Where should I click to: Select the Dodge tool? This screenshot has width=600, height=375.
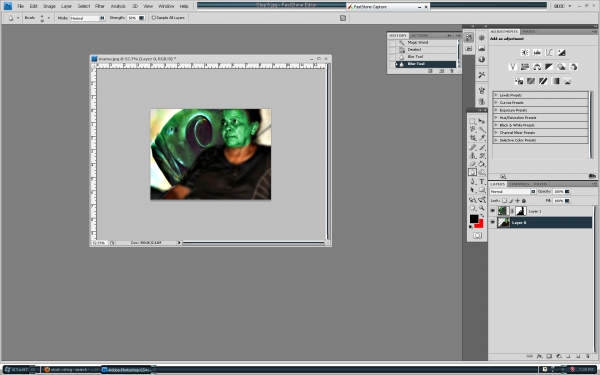tap(482, 173)
